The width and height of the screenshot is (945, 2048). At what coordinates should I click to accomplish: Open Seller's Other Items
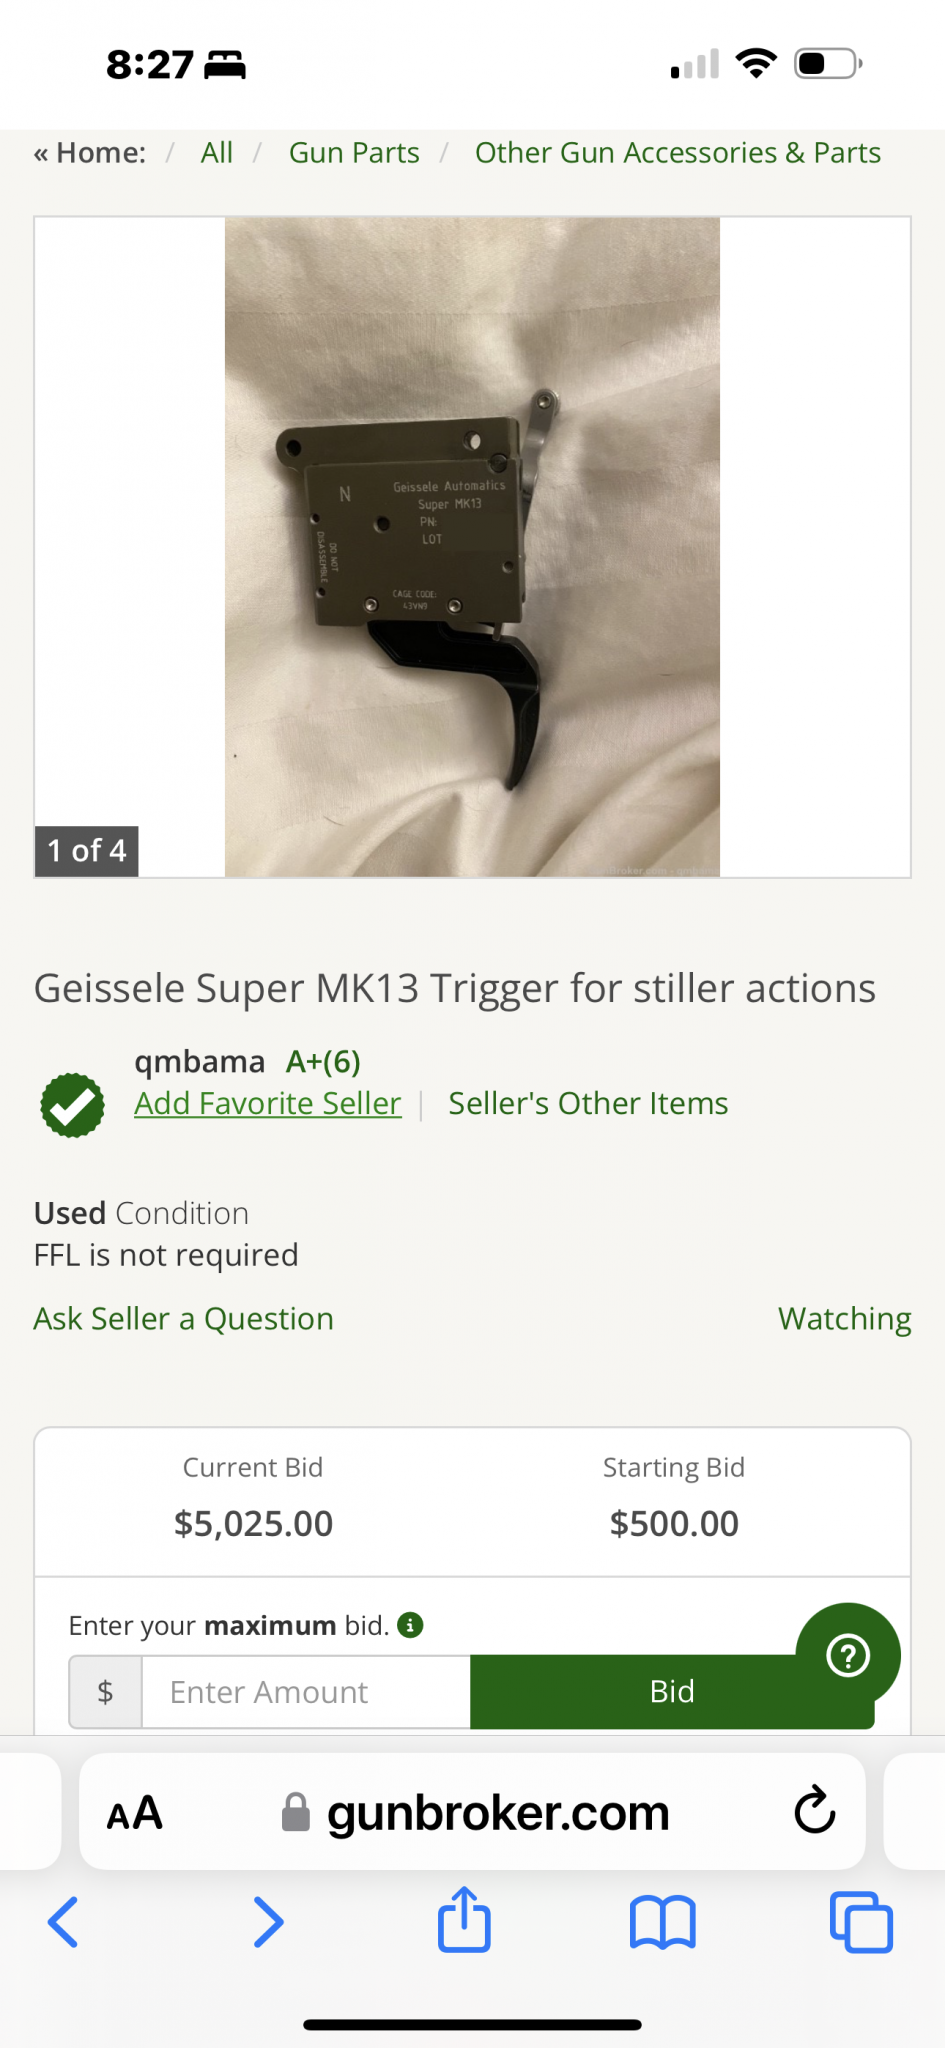pyautogui.click(x=588, y=1103)
